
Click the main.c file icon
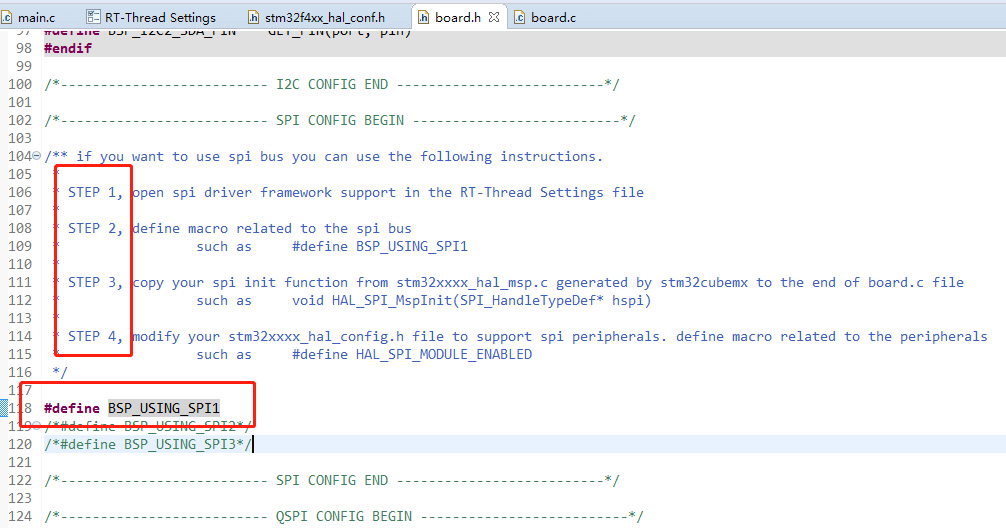pos(6,17)
